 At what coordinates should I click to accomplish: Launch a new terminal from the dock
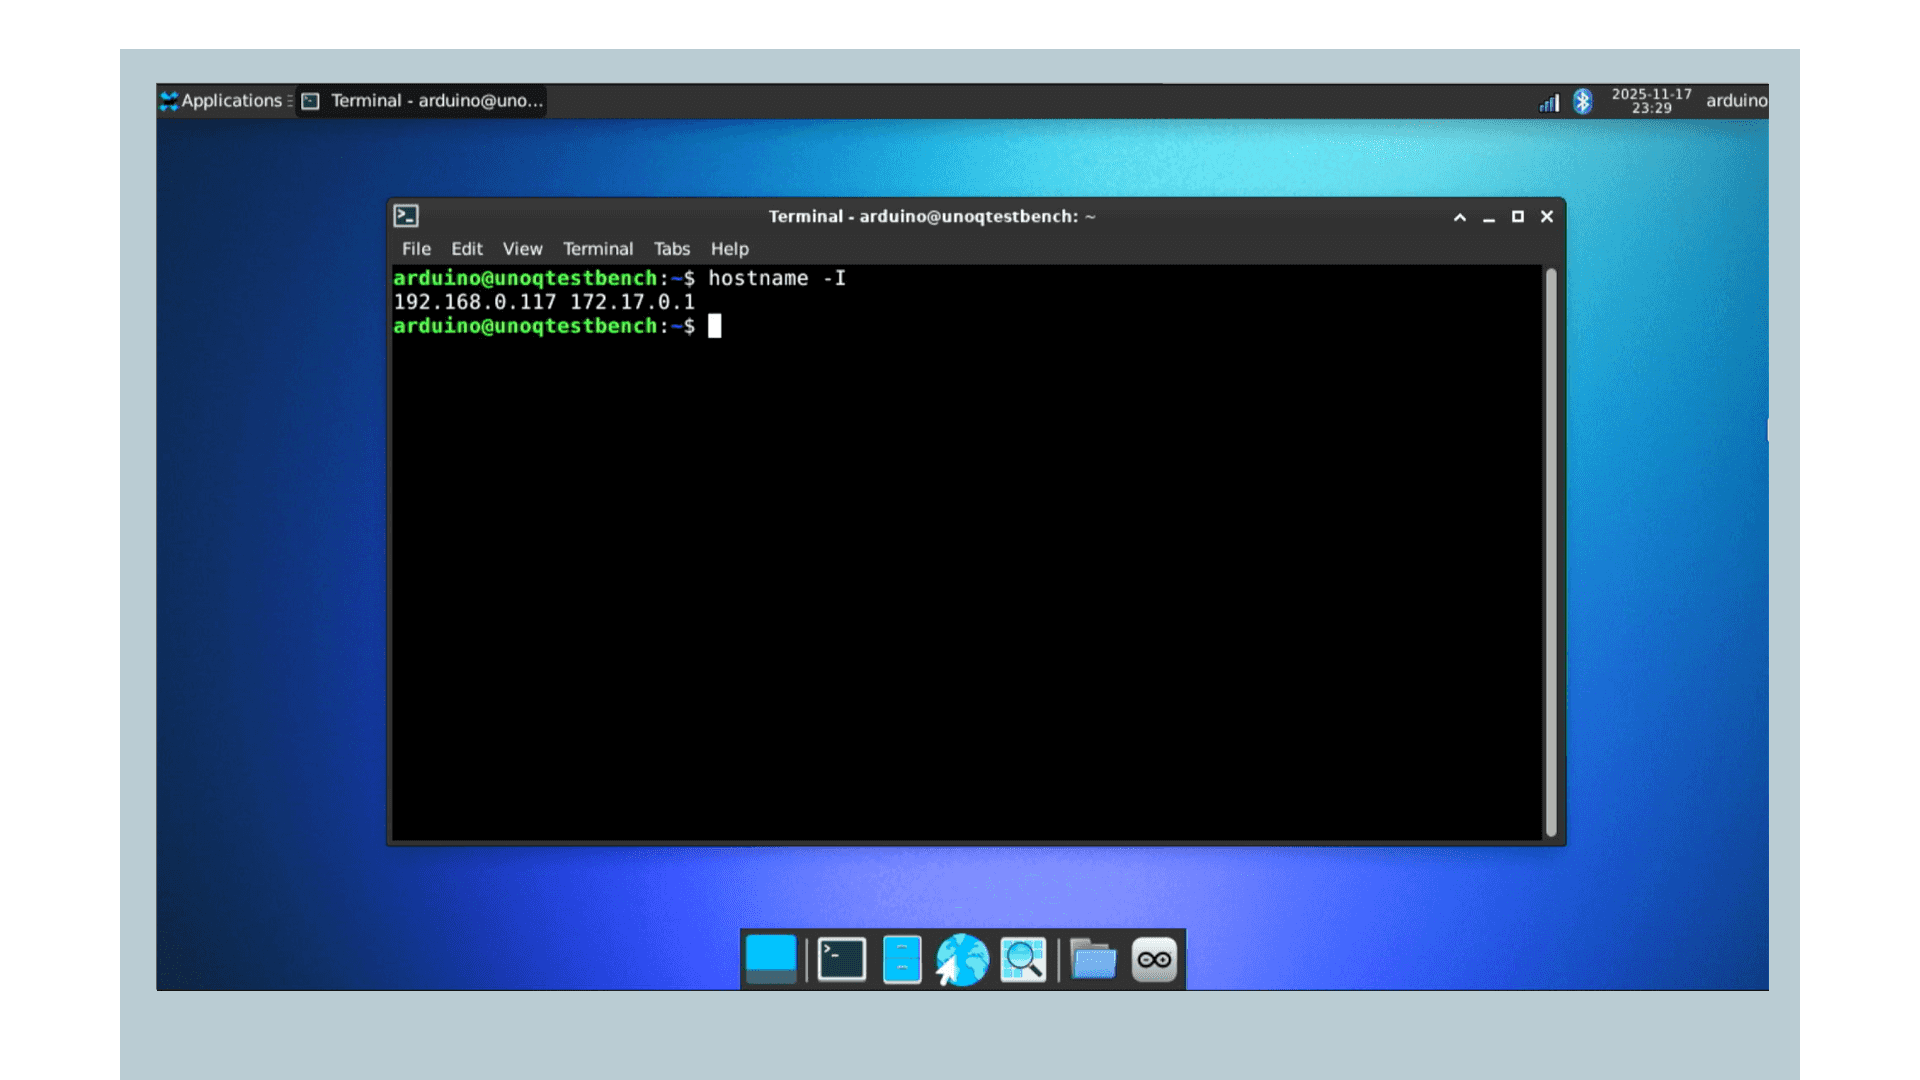point(840,958)
